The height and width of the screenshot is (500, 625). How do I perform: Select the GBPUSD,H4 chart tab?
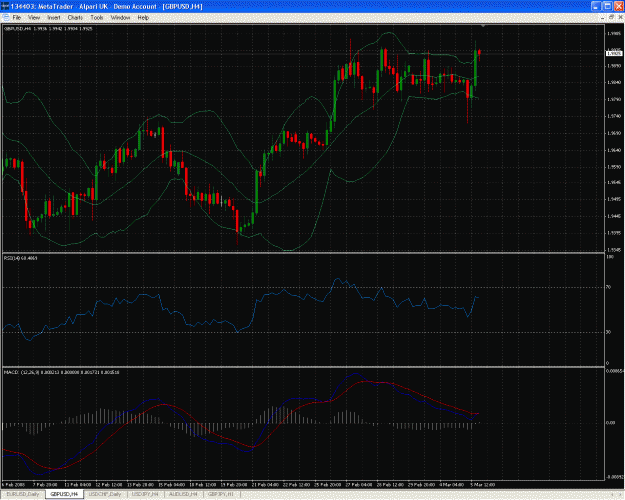click(x=64, y=494)
